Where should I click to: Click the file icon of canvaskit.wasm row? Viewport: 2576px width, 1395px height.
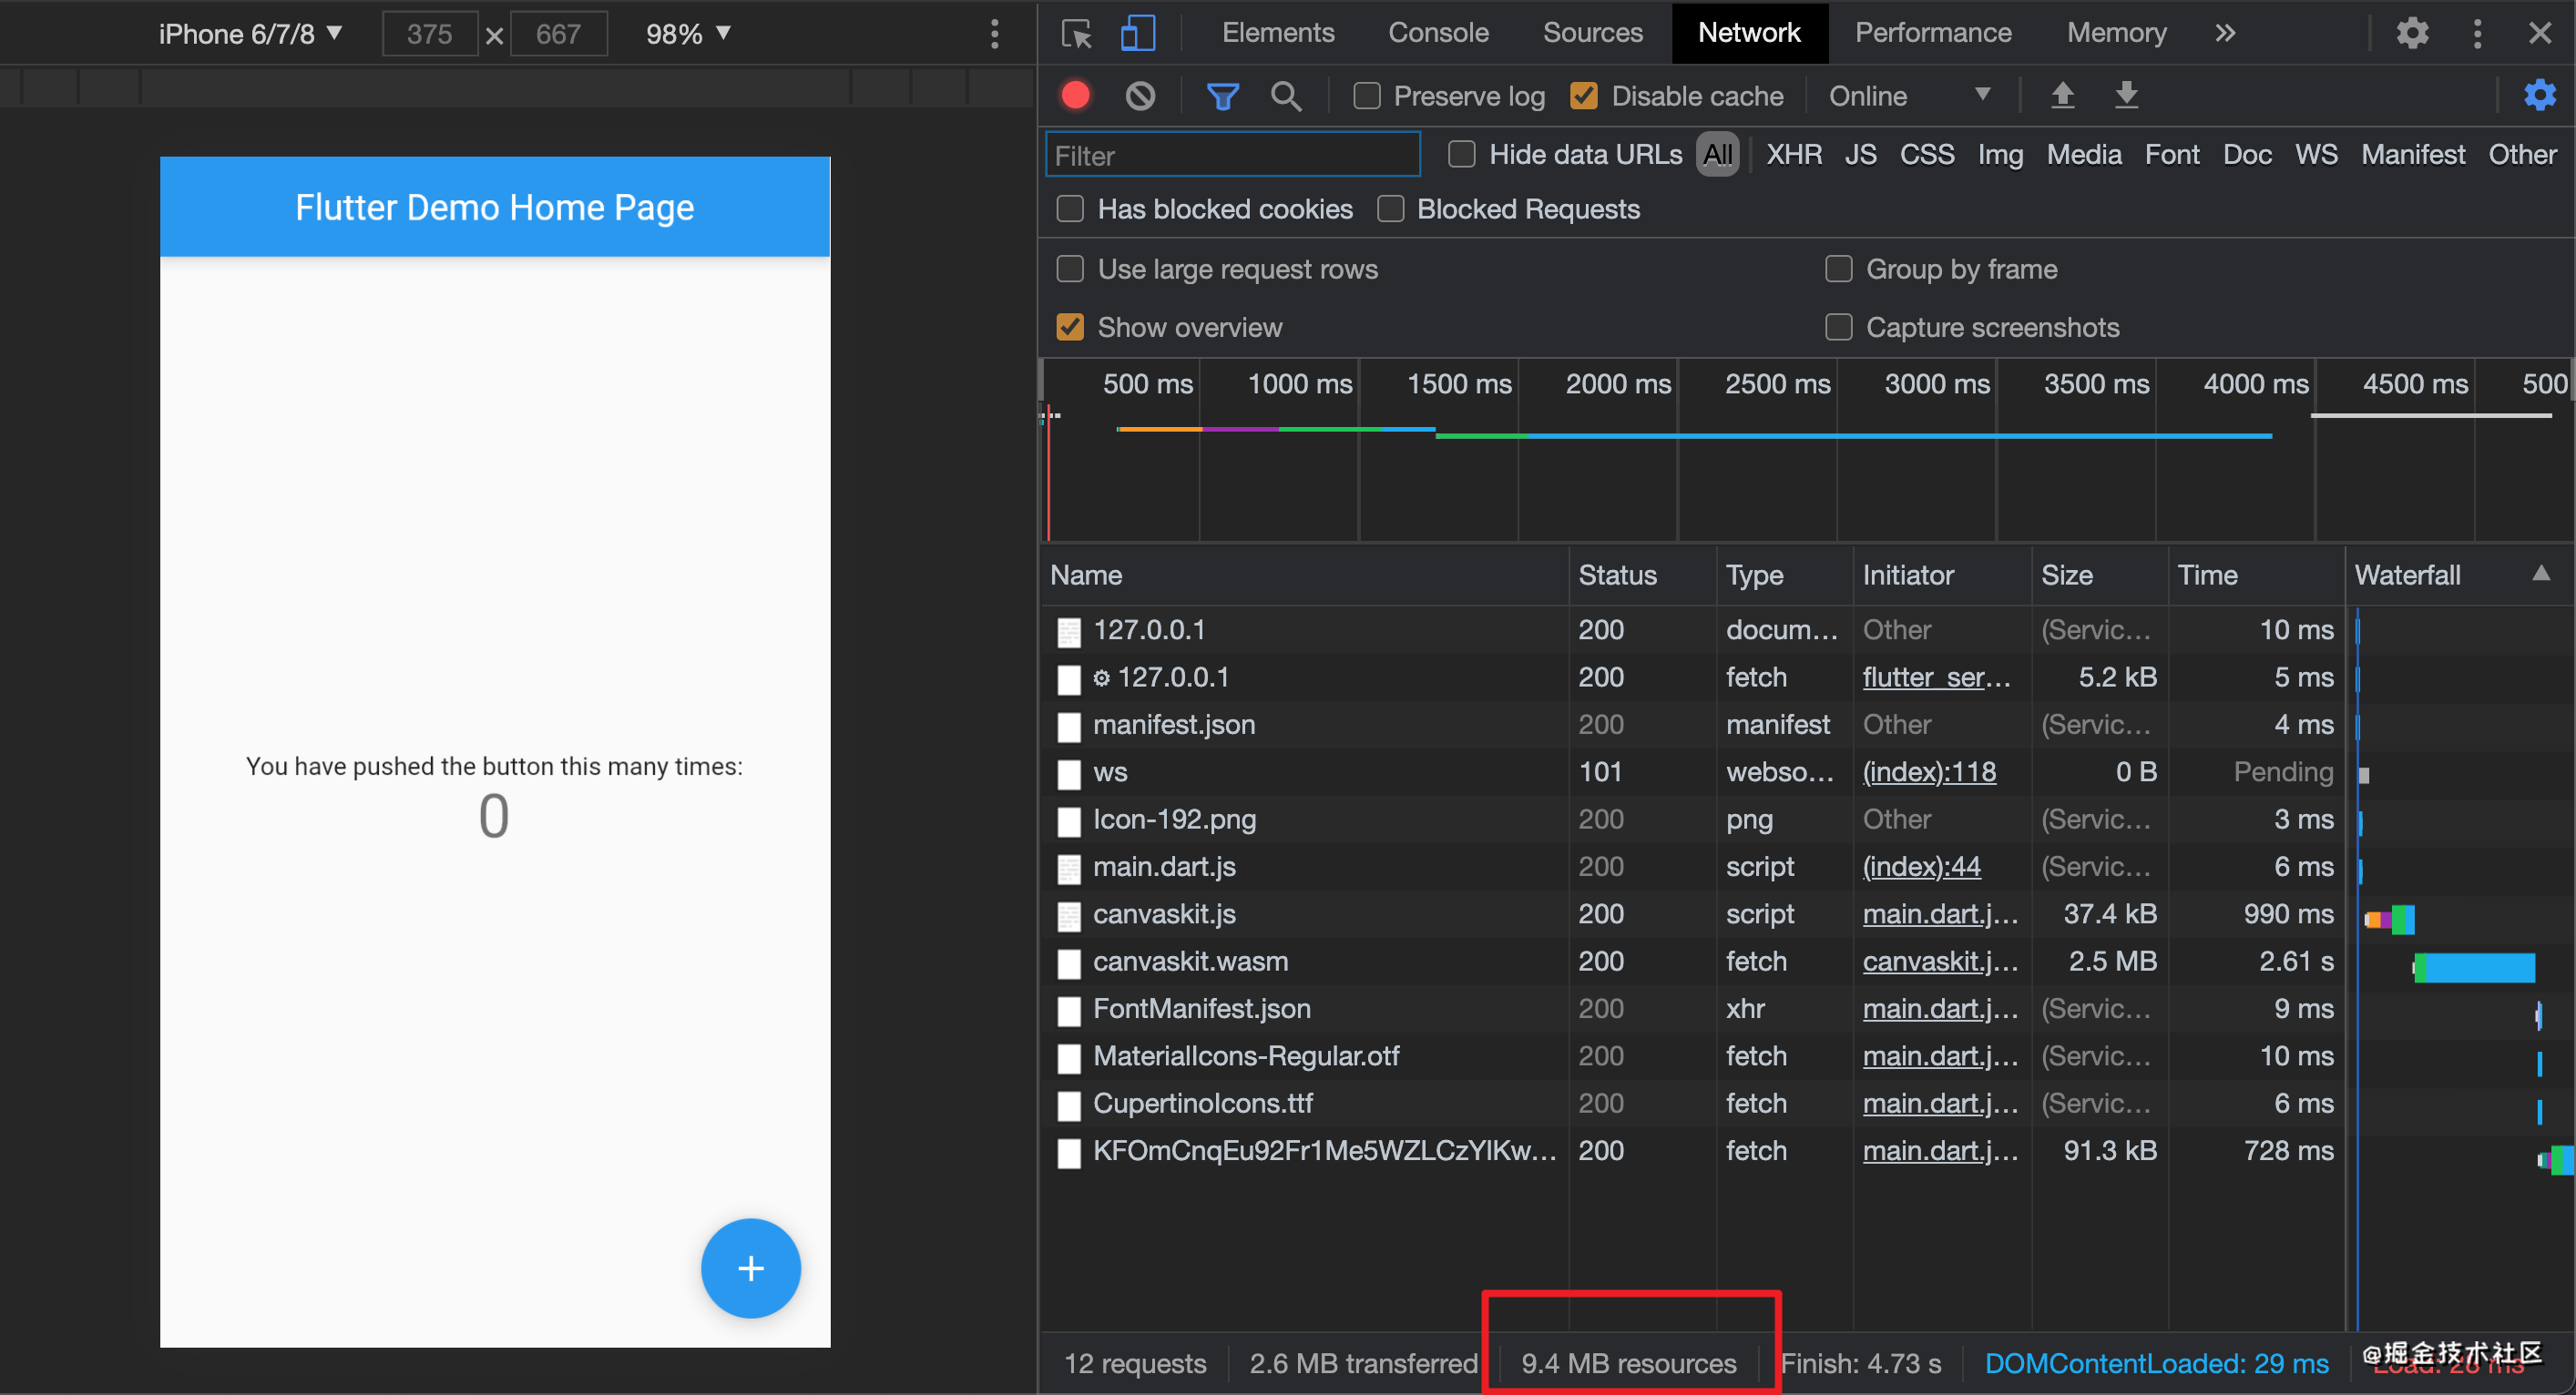tap(1069, 964)
